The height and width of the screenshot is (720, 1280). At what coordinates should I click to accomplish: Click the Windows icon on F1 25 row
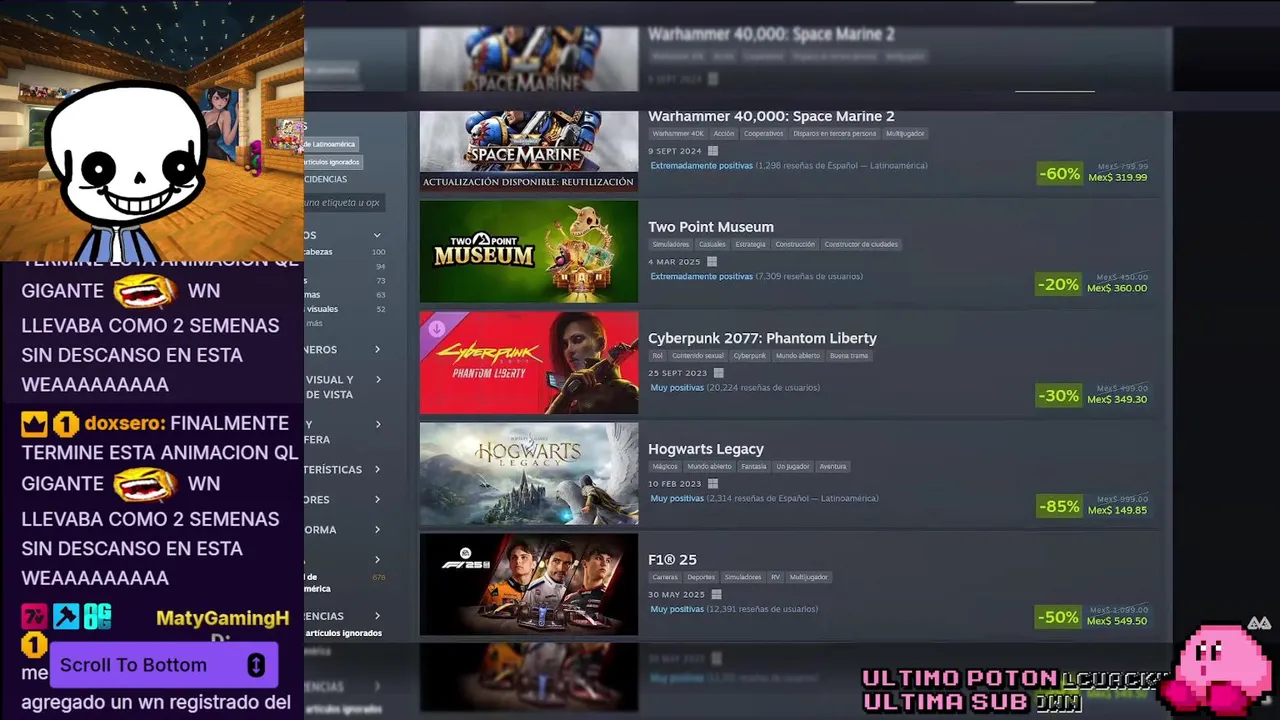(x=716, y=594)
